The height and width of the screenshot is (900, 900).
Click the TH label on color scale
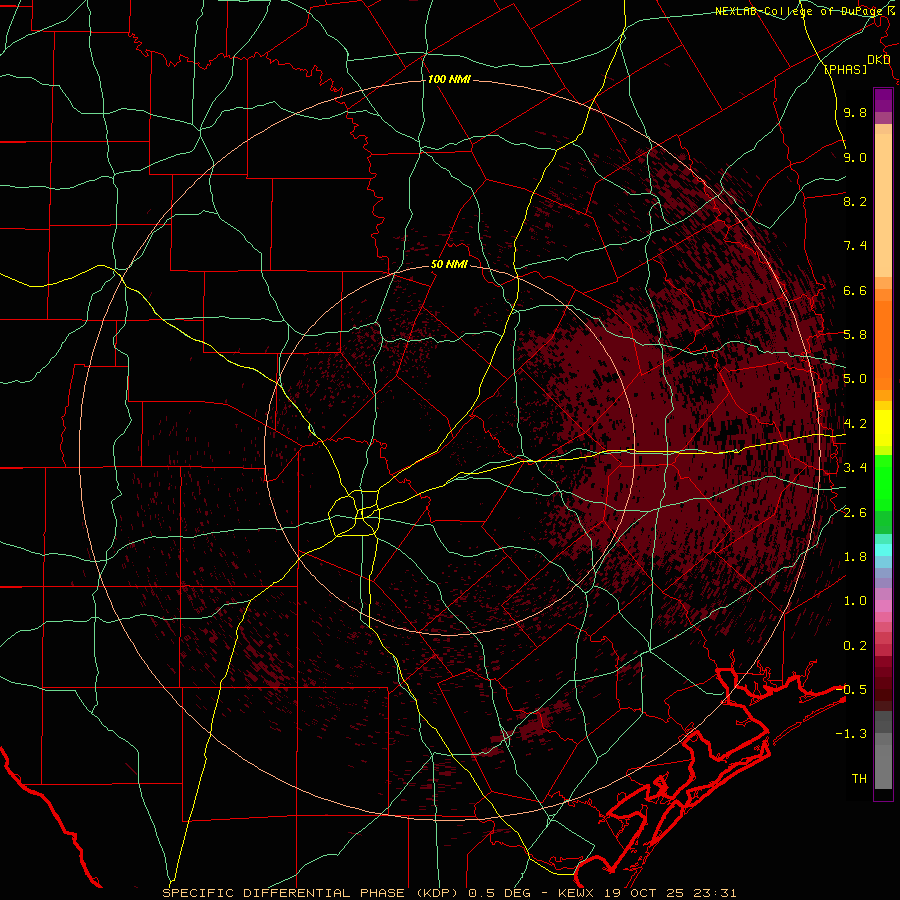pyautogui.click(x=859, y=779)
